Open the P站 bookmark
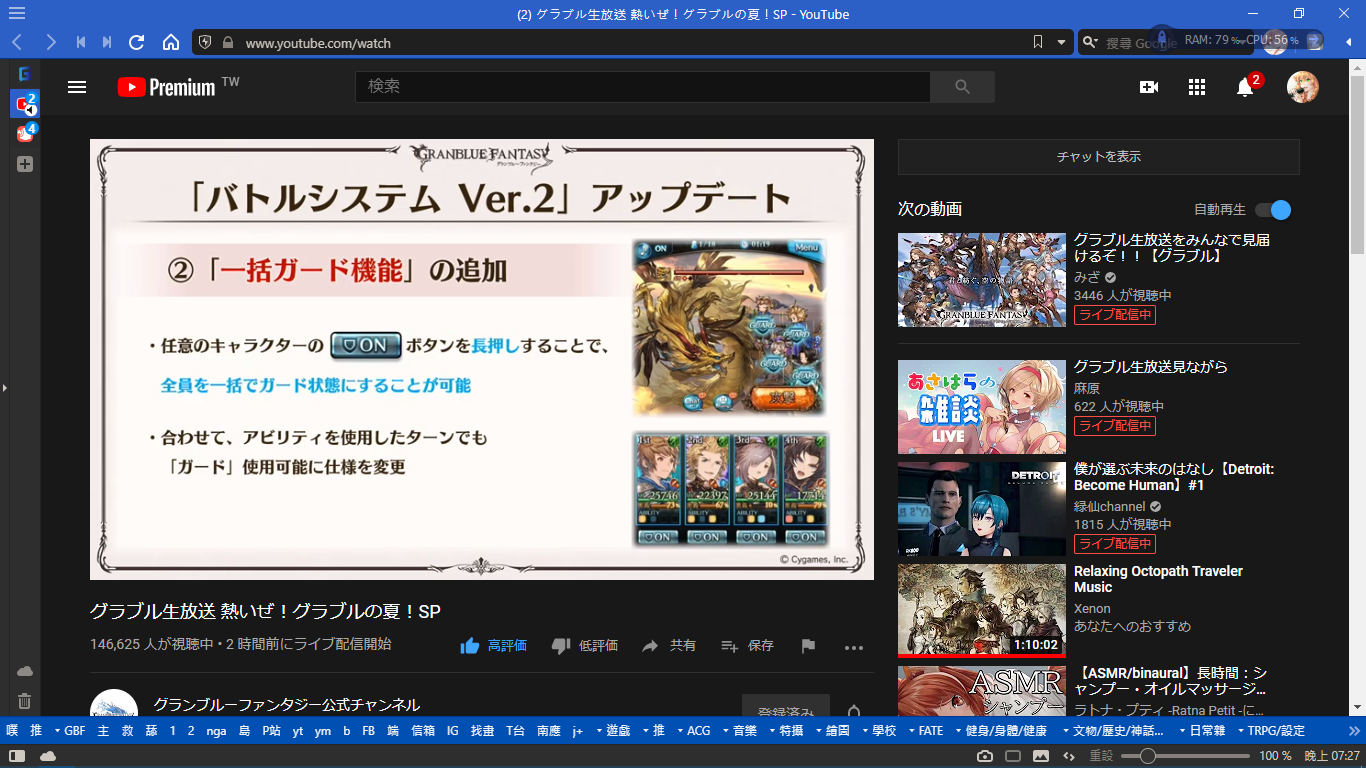Screen dimensions: 1366x768 pyautogui.click(x=271, y=731)
